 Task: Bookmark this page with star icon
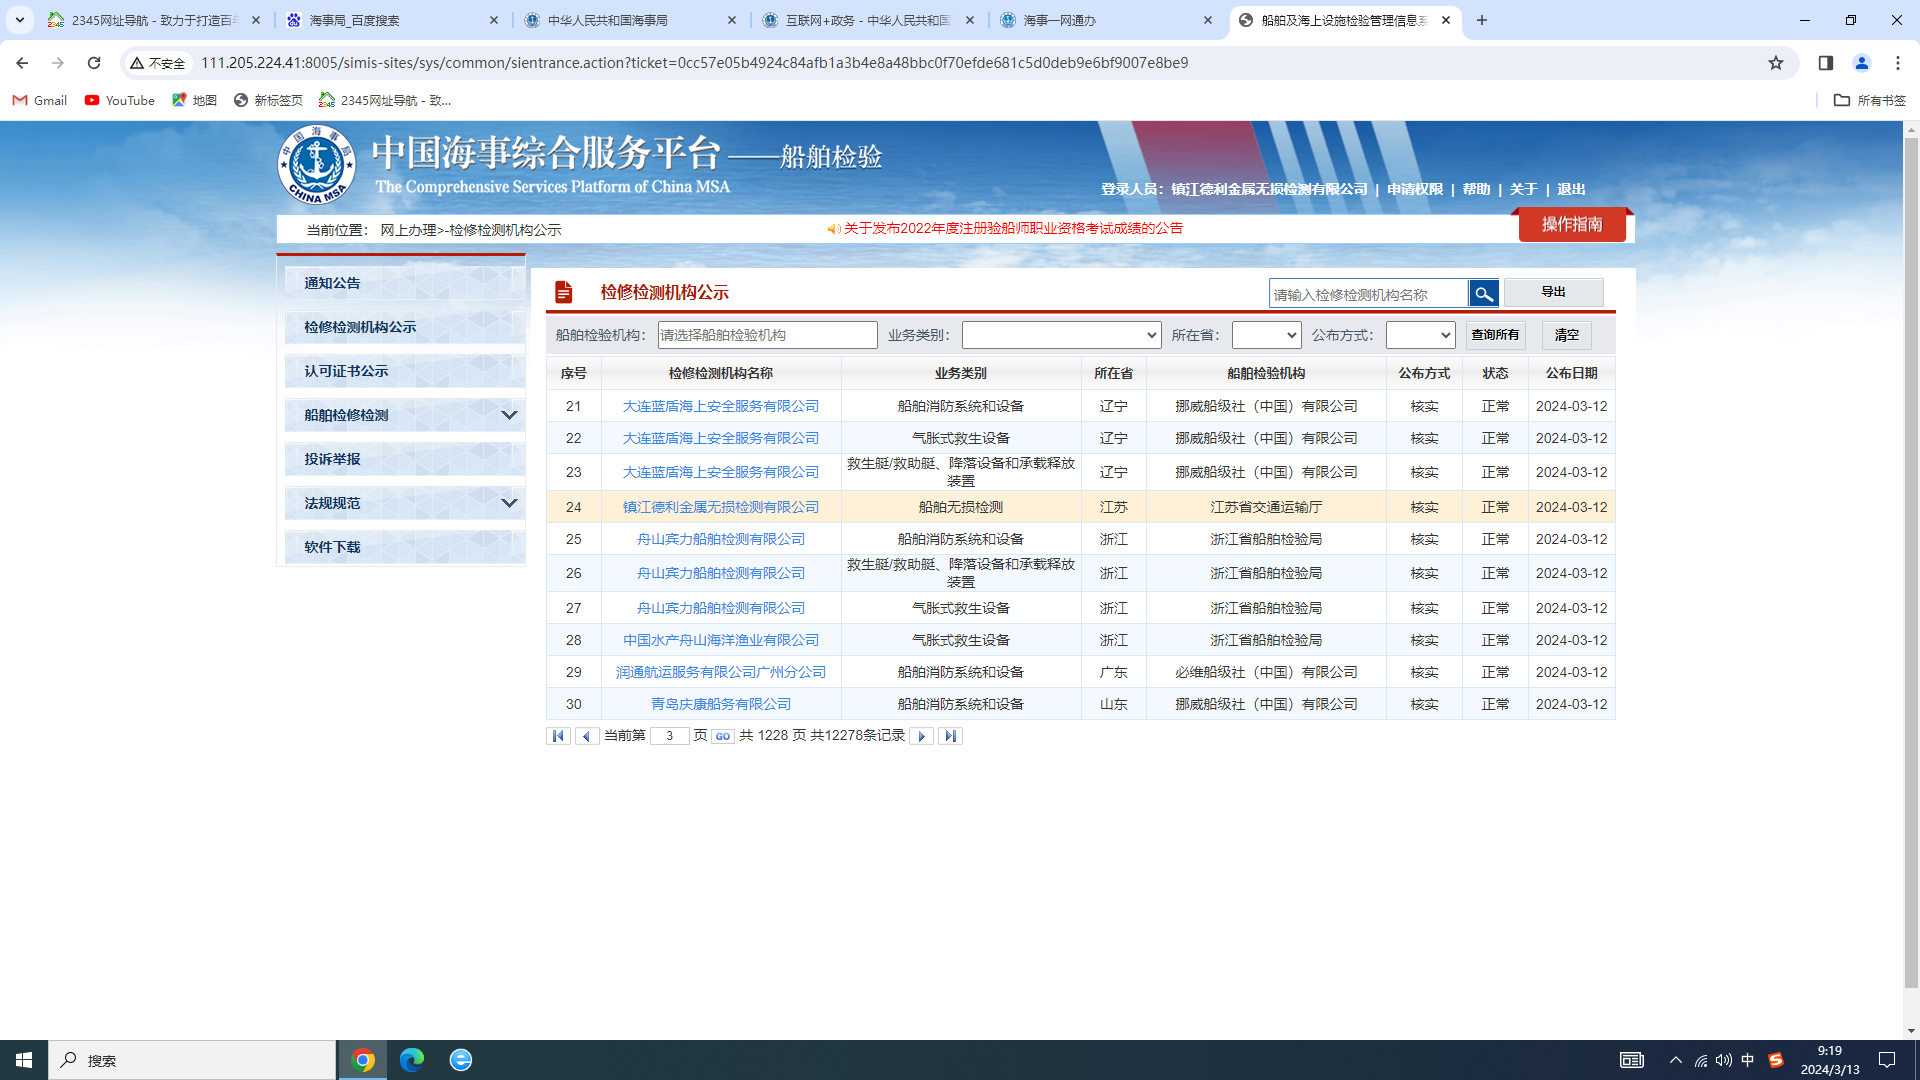pos(1775,63)
